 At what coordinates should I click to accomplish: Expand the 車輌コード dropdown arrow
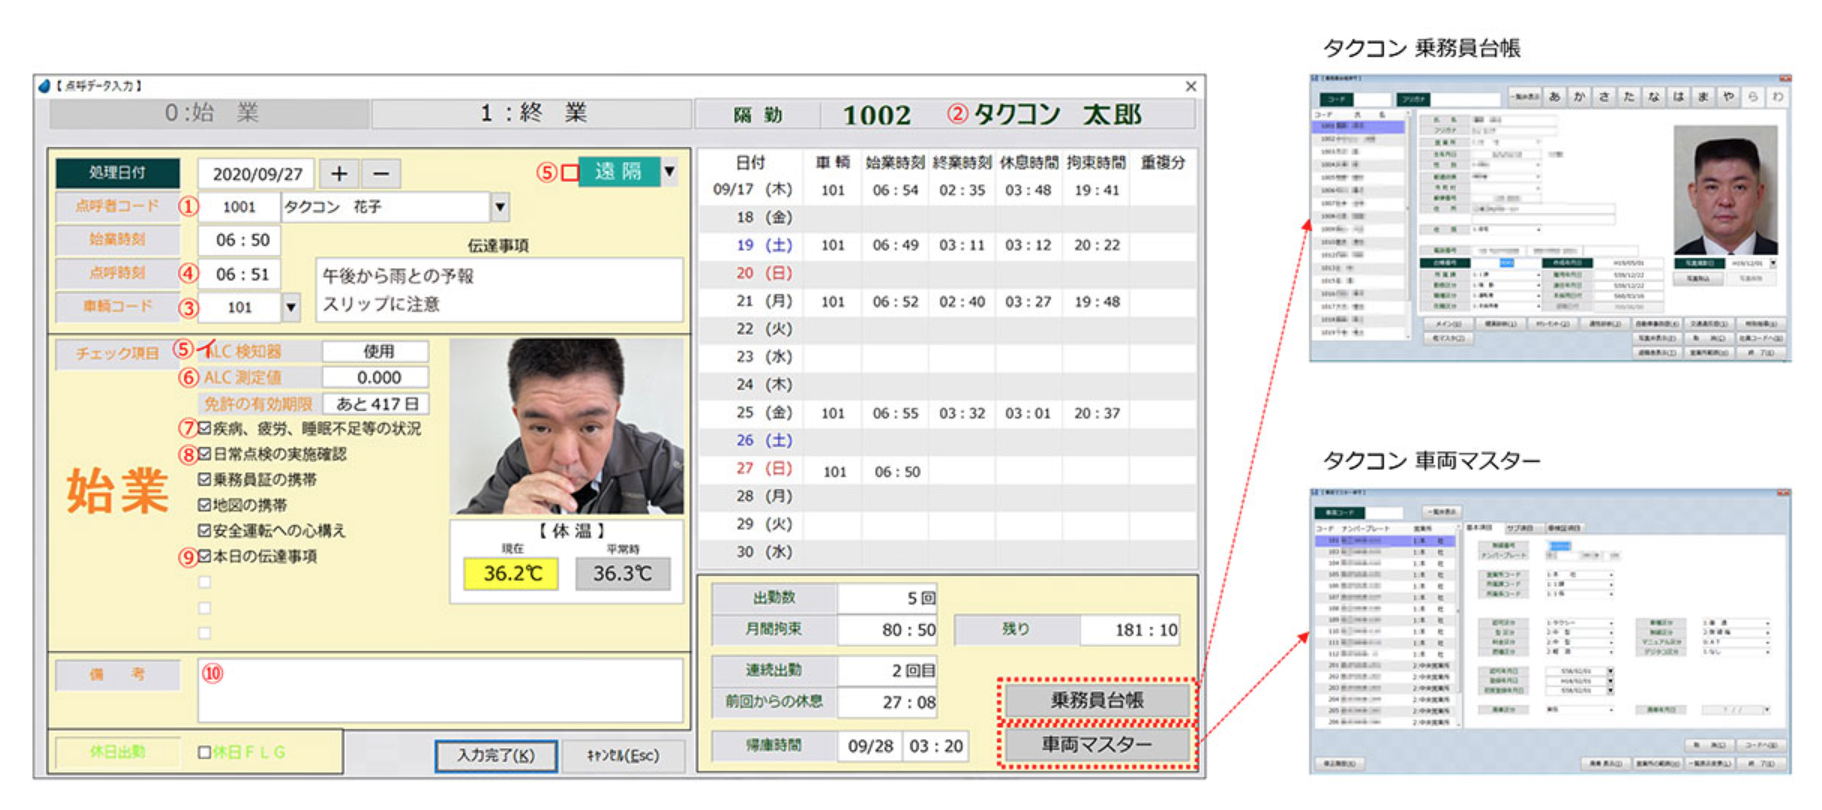point(291,307)
